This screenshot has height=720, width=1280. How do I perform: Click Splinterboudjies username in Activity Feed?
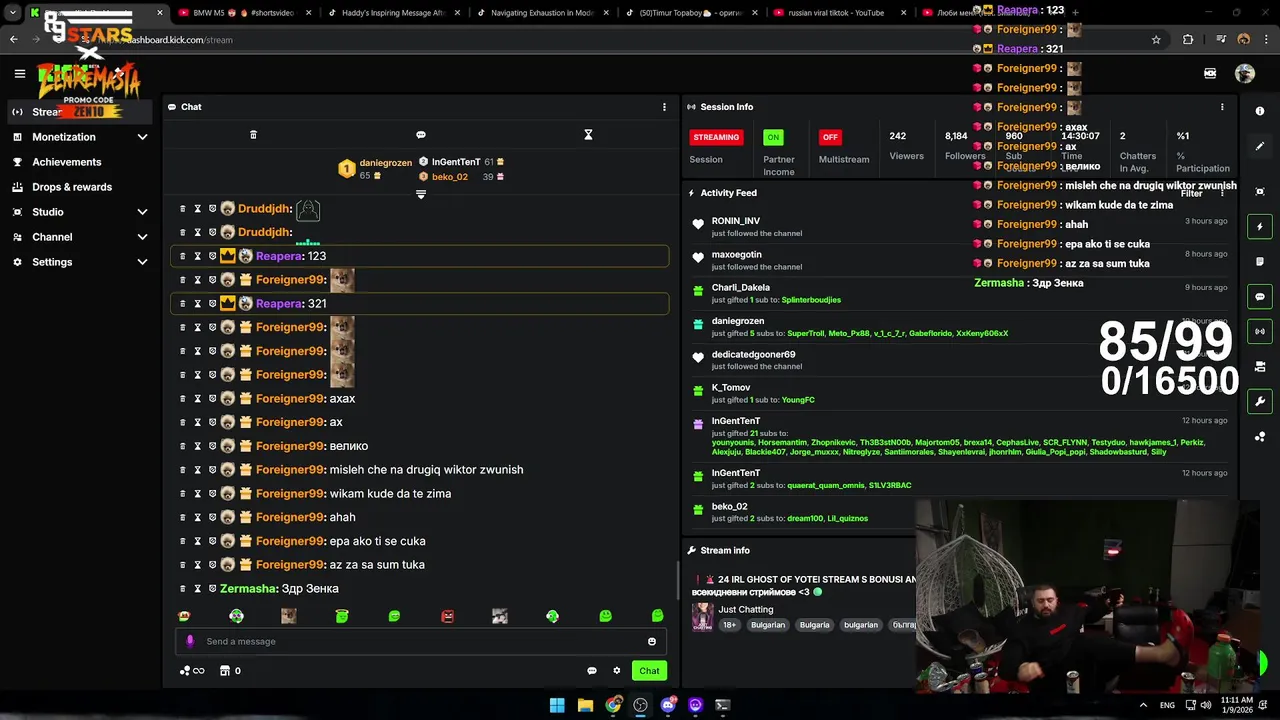coord(811,300)
